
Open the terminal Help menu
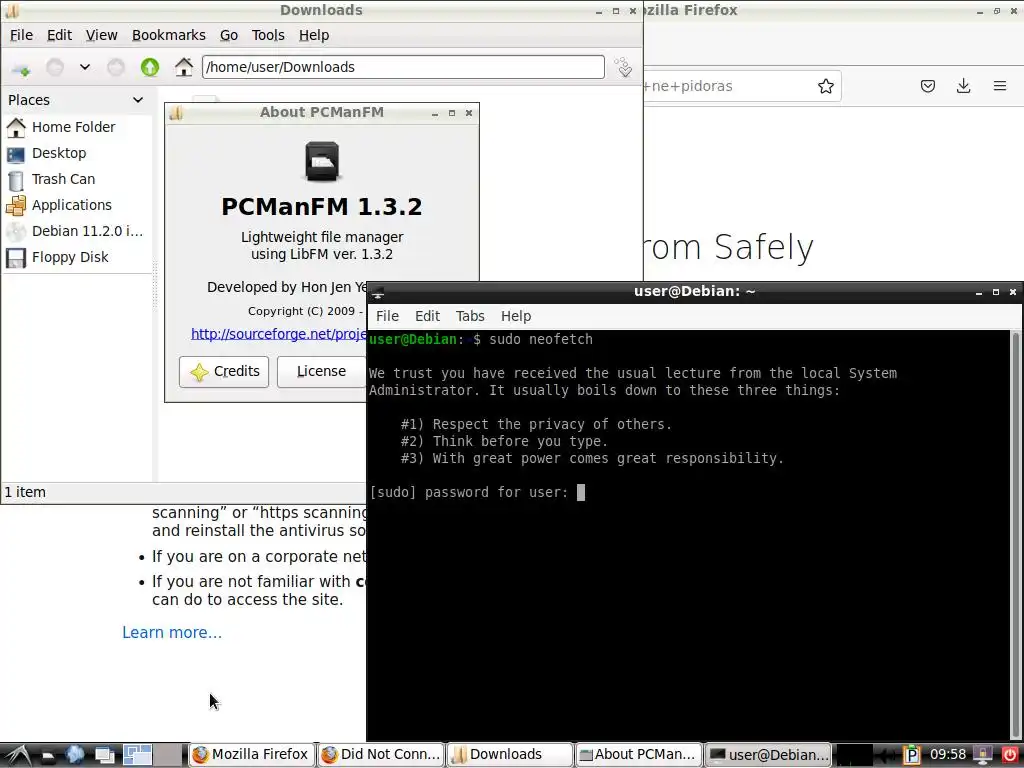click(515, 316)
